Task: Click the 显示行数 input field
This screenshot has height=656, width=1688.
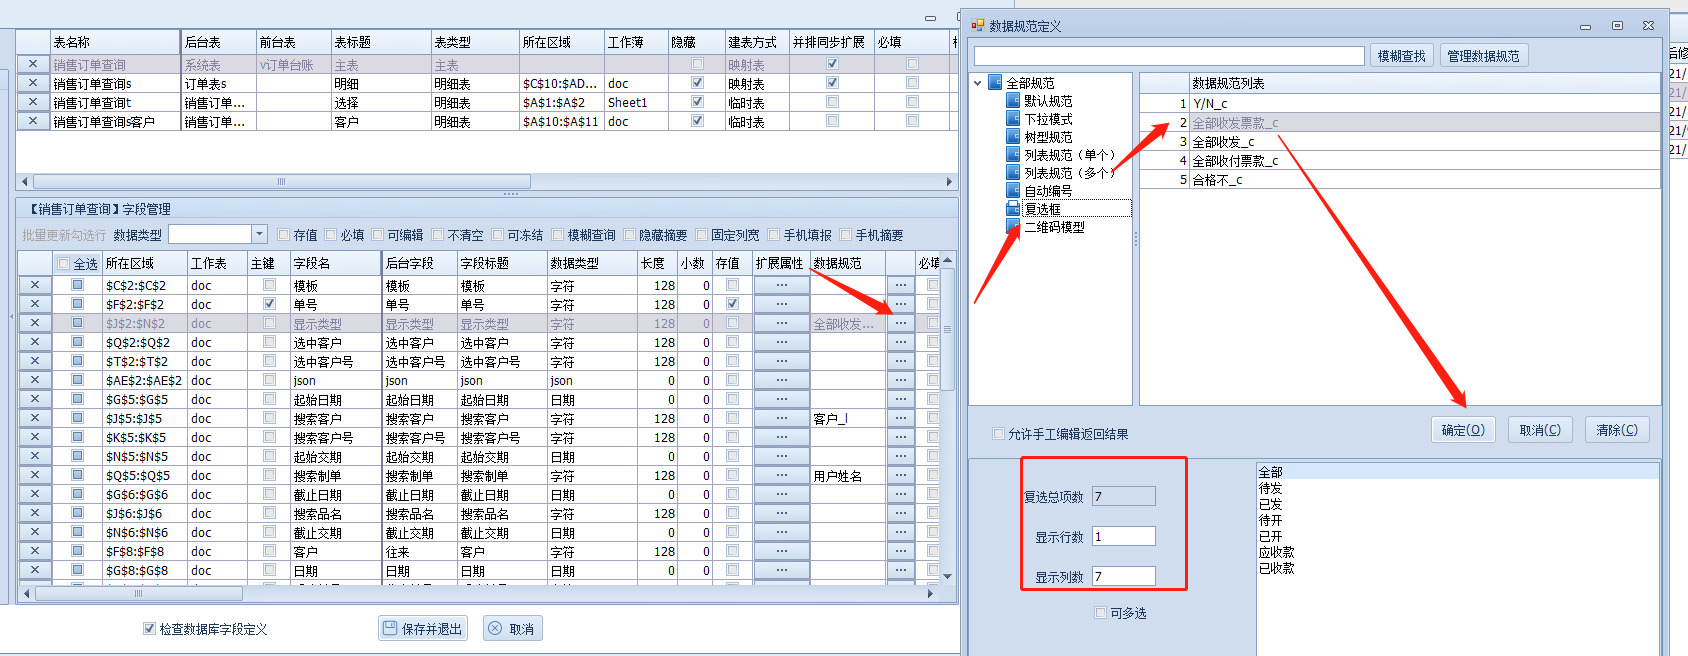Action: [1123, 536]
